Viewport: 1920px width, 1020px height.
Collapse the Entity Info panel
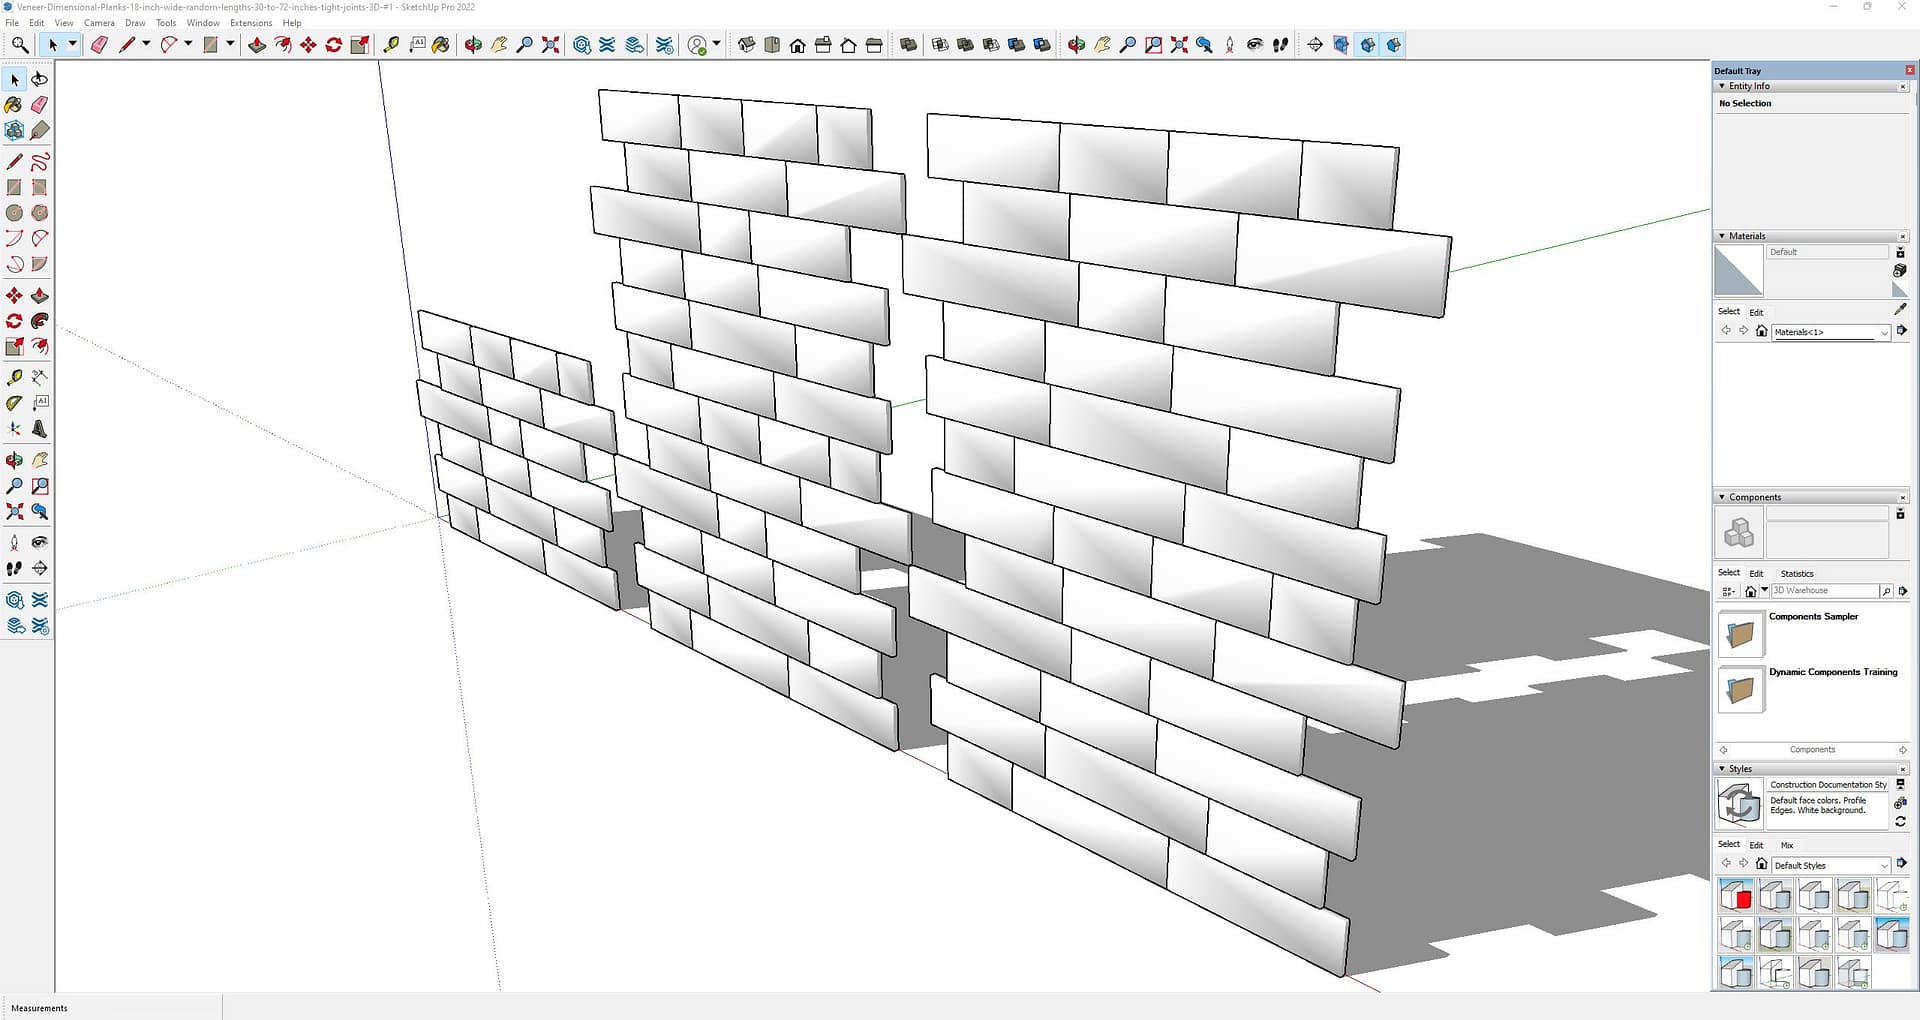pos(1722,86)
